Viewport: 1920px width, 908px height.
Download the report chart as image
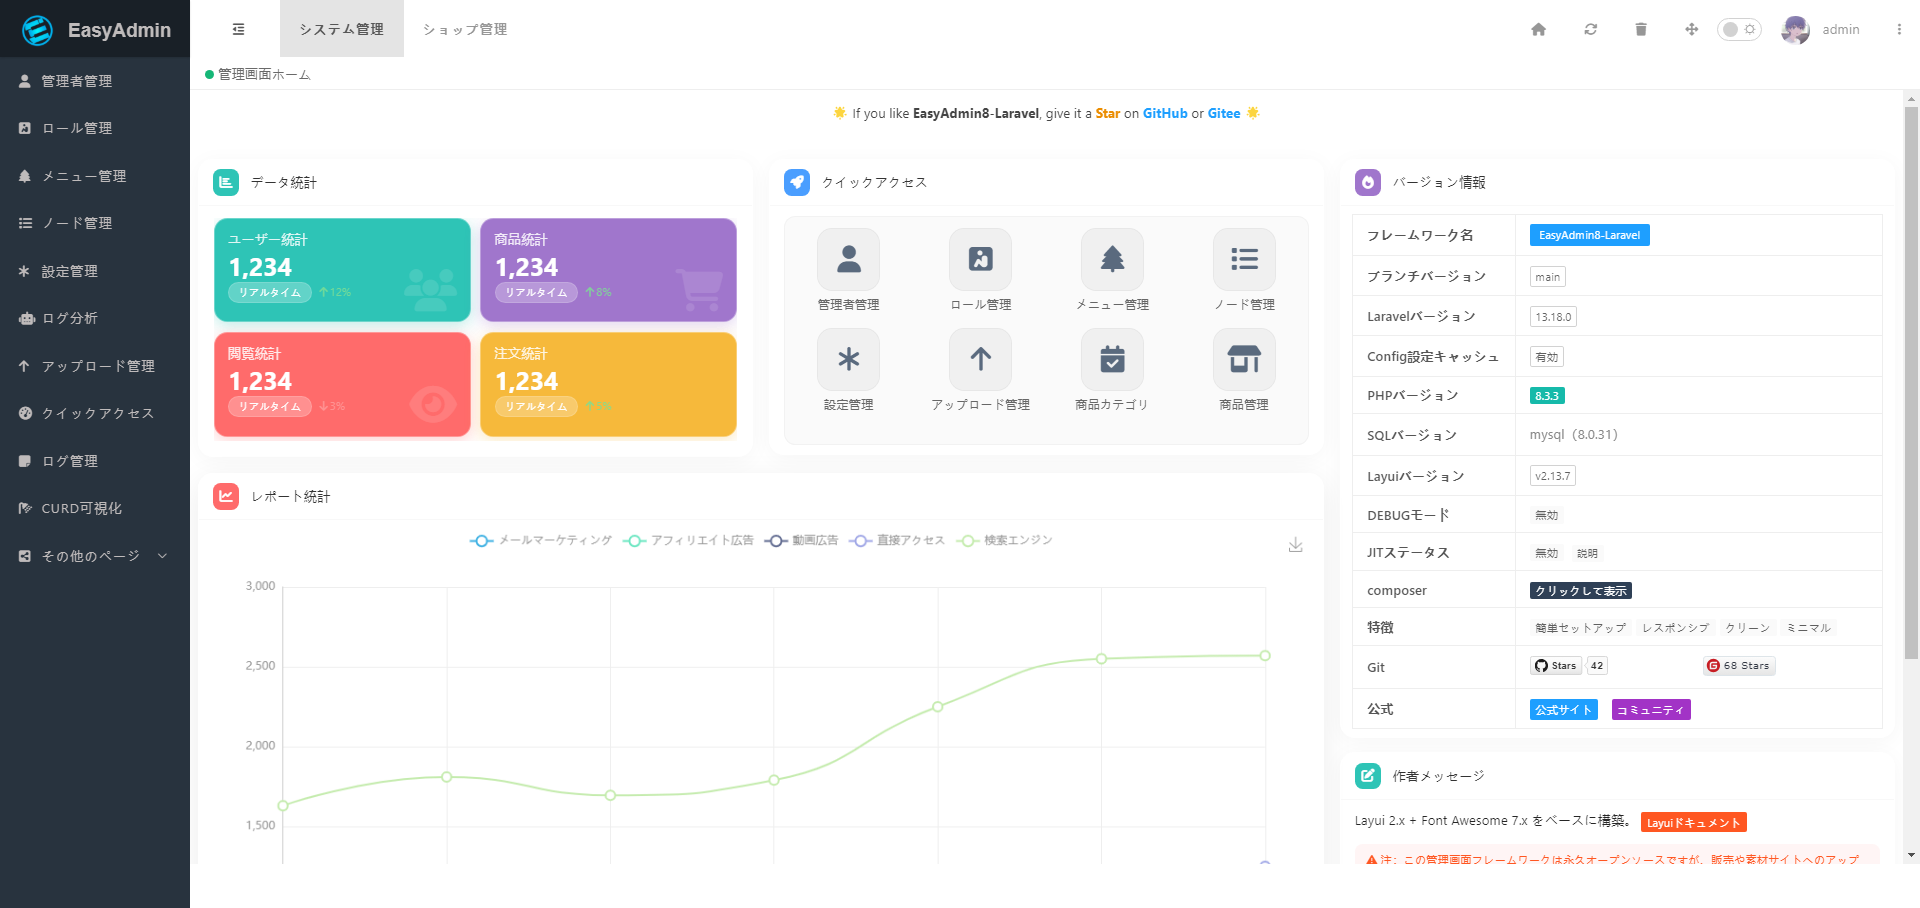[x=1295, y=545]
